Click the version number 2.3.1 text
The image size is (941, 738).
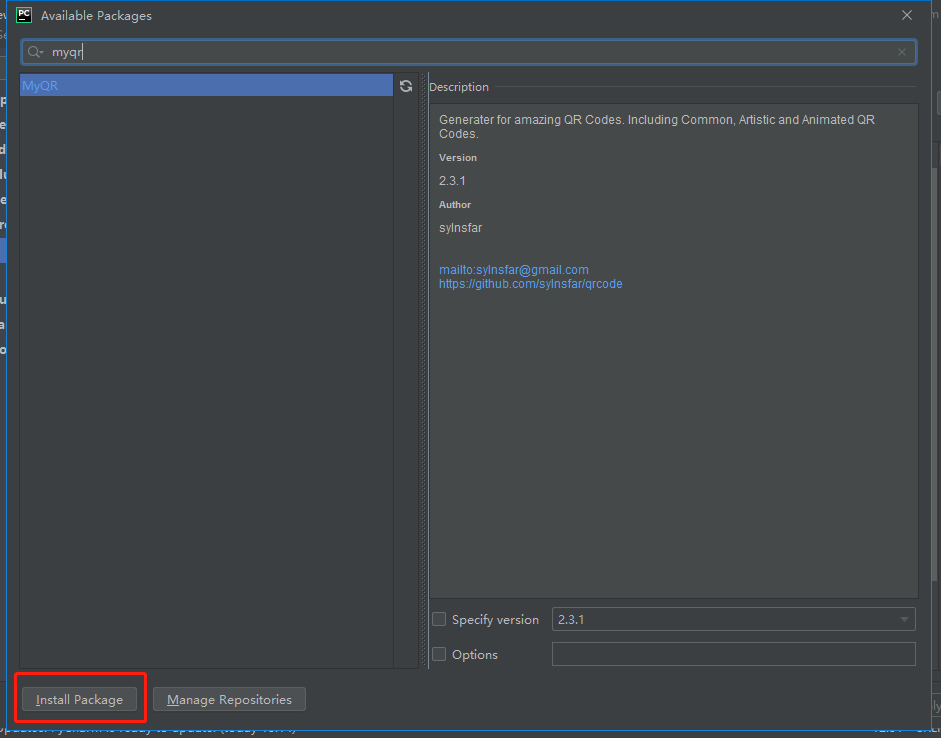[x=452, y=181]
